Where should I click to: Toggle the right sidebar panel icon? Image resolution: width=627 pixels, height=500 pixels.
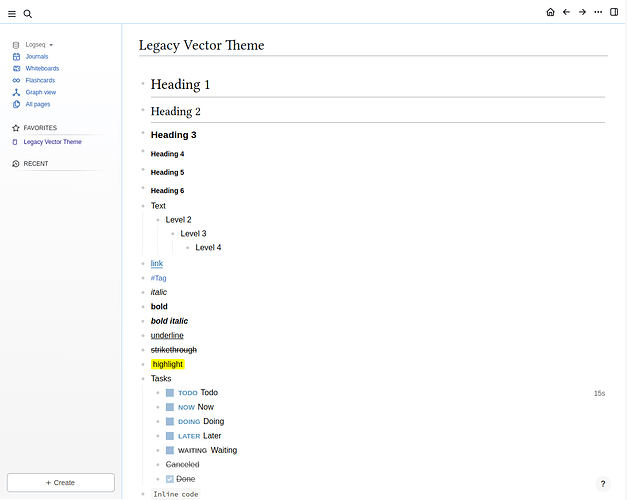point(614,12)
